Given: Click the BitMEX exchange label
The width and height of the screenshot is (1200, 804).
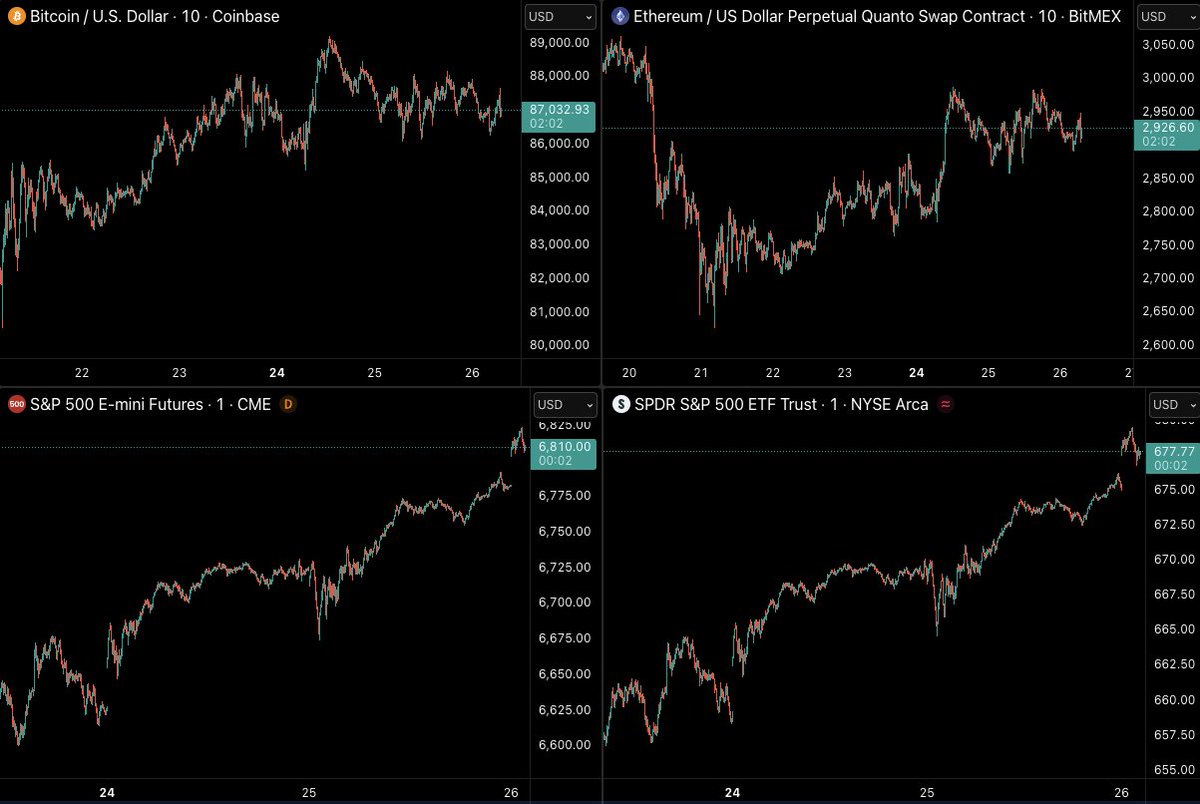Looking at the screenshot, I should 1097,16.
